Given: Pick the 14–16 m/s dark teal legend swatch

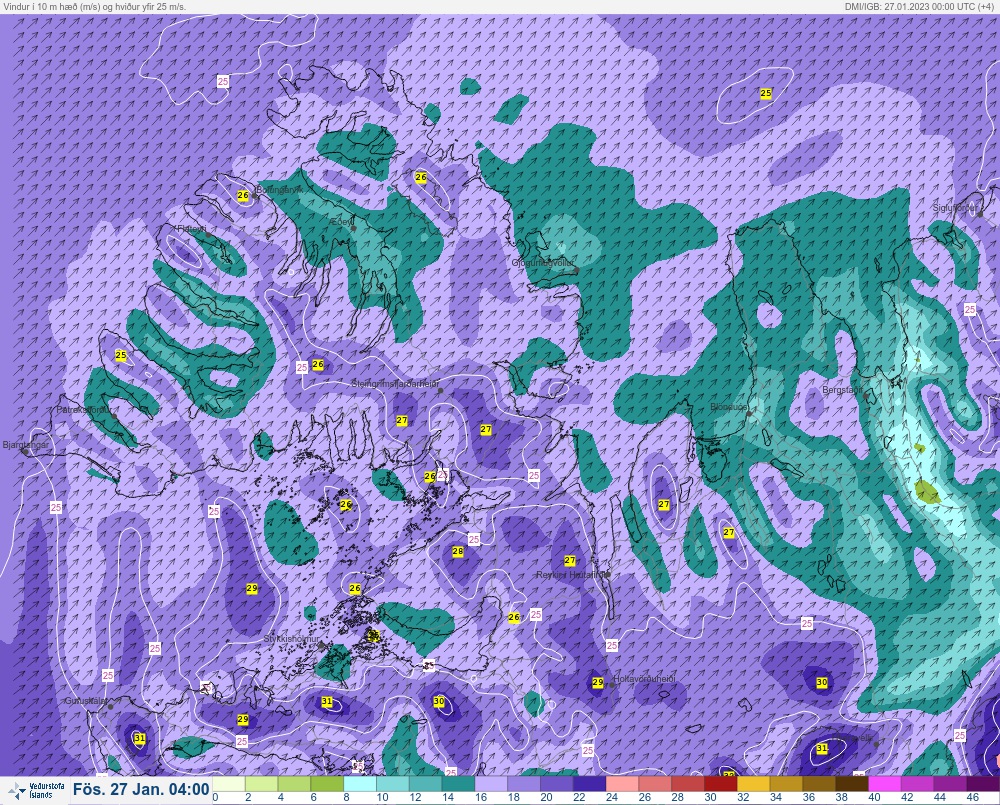Looking at the screenshot, I should tap(458, 783).
